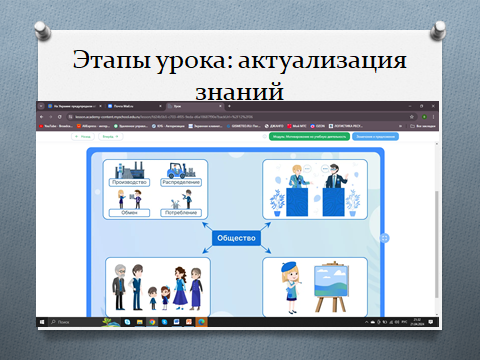Click the Назад navigation button
This screenshot has height=360, width=480.
tap(83, 136)
